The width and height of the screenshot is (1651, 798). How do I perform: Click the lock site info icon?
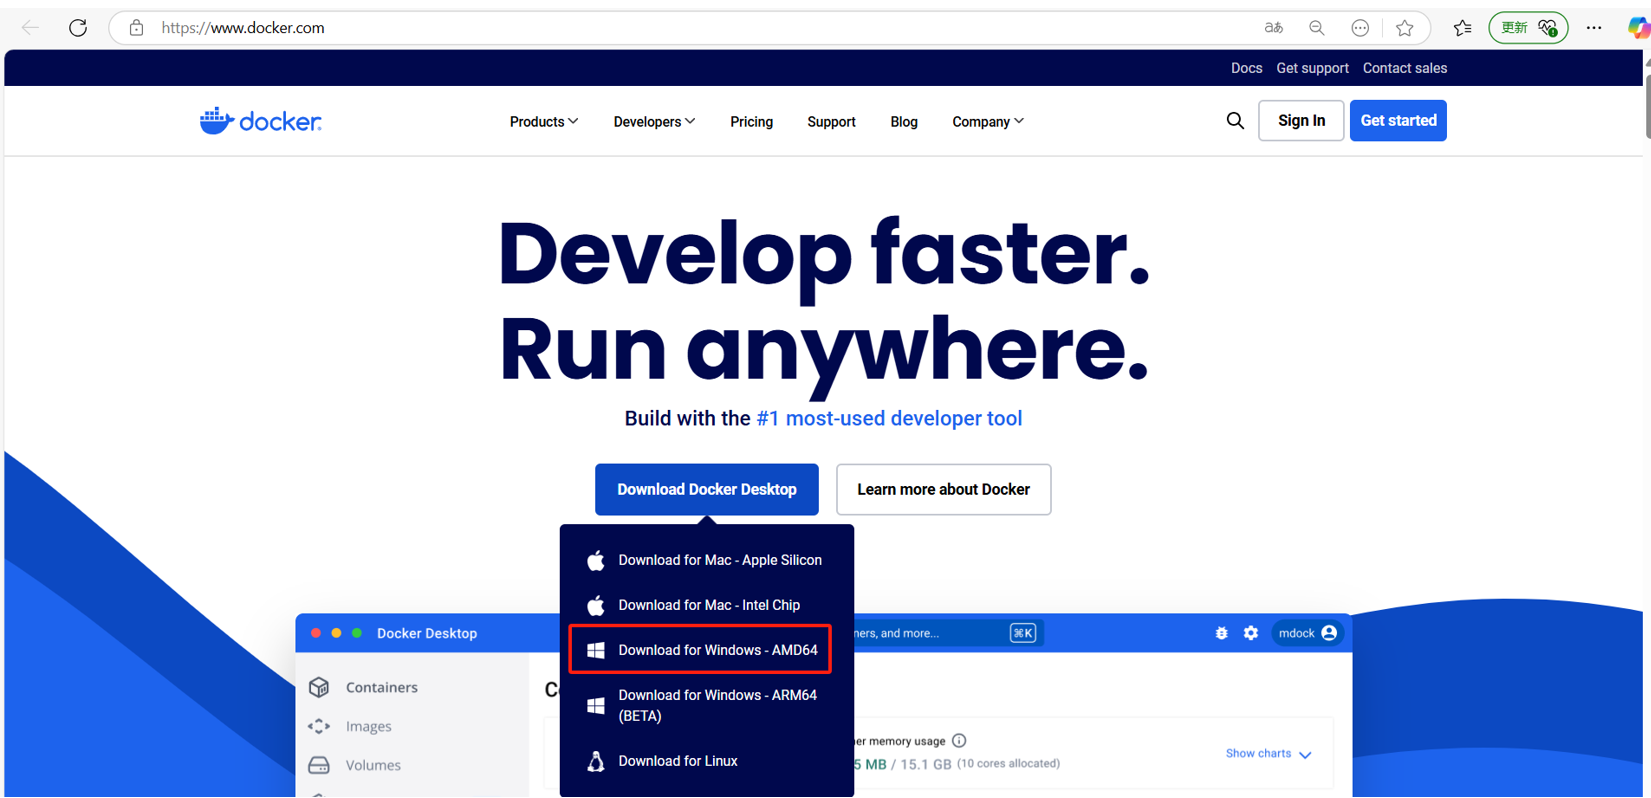pos(136,28)
